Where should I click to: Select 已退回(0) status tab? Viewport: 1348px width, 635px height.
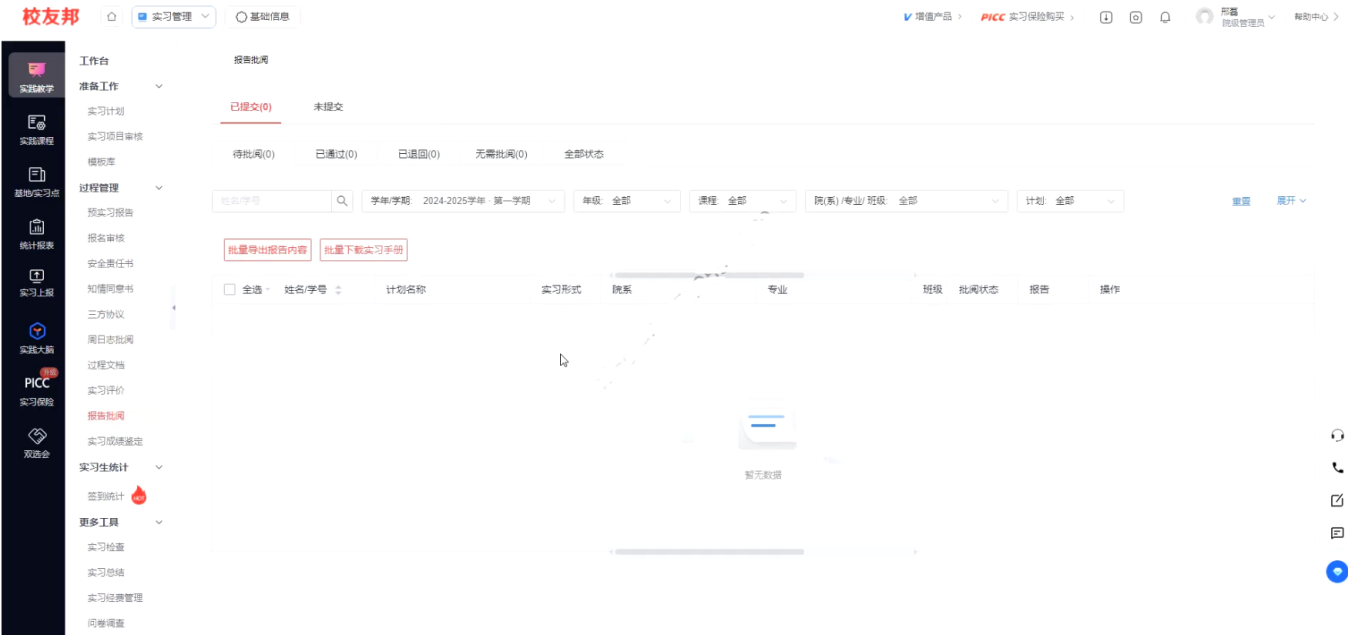click(419, 155)
